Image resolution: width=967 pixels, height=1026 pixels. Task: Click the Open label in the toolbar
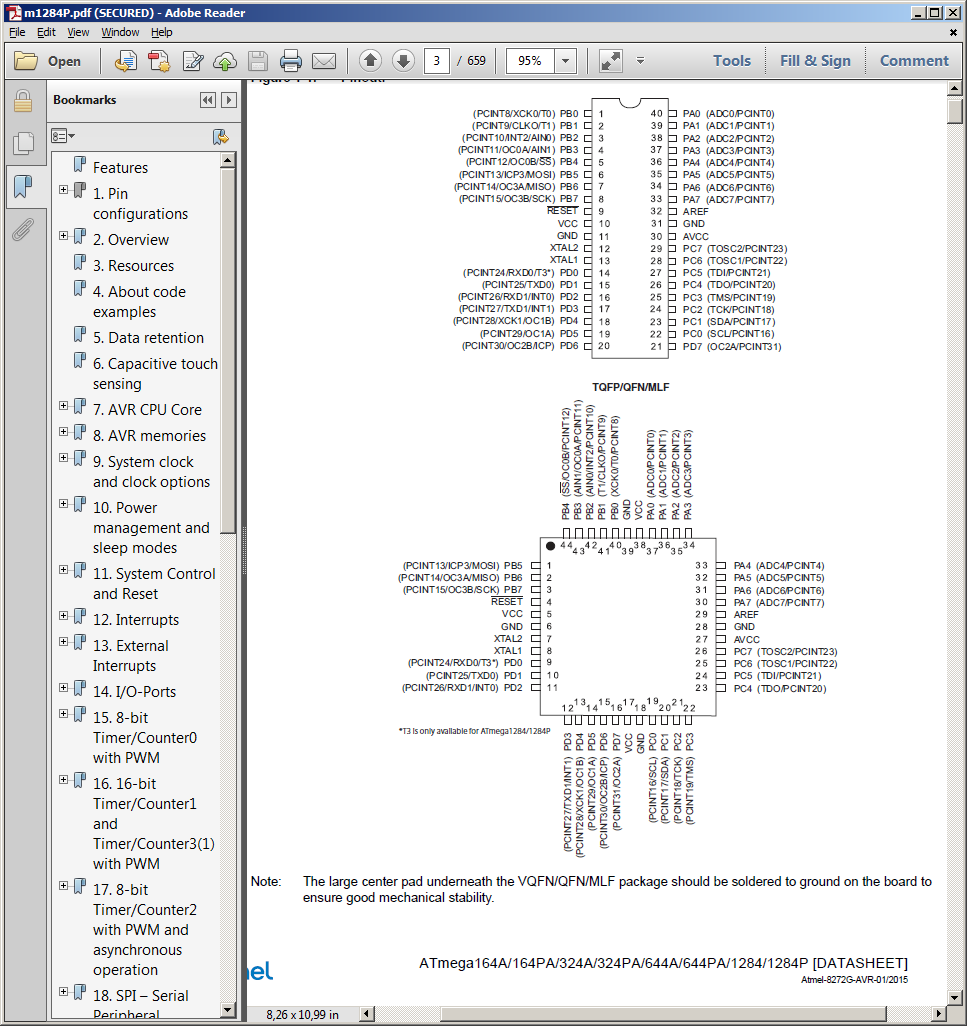click(64, 62)
